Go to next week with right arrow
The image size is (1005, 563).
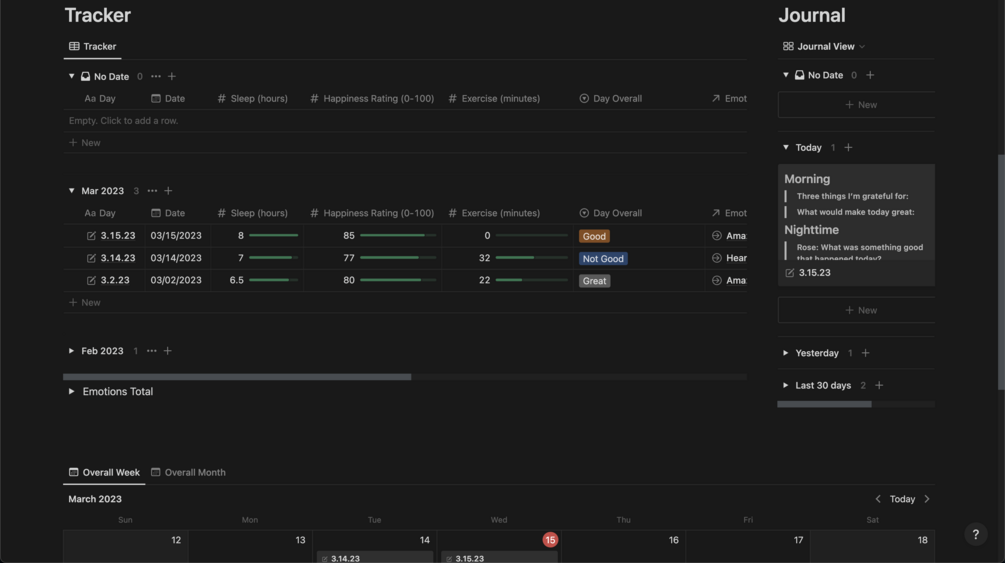coord(927,499)
